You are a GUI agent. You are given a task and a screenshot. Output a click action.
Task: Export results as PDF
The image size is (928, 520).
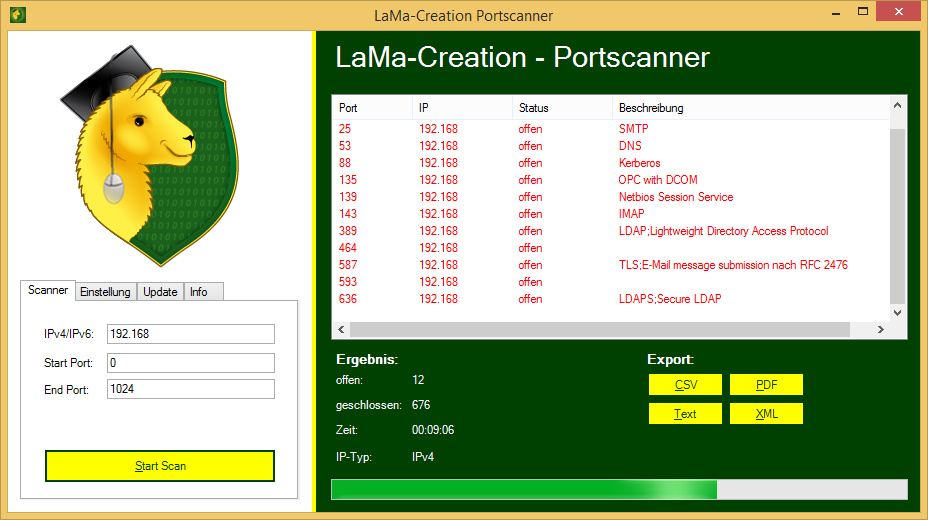[x=766, y=385]
